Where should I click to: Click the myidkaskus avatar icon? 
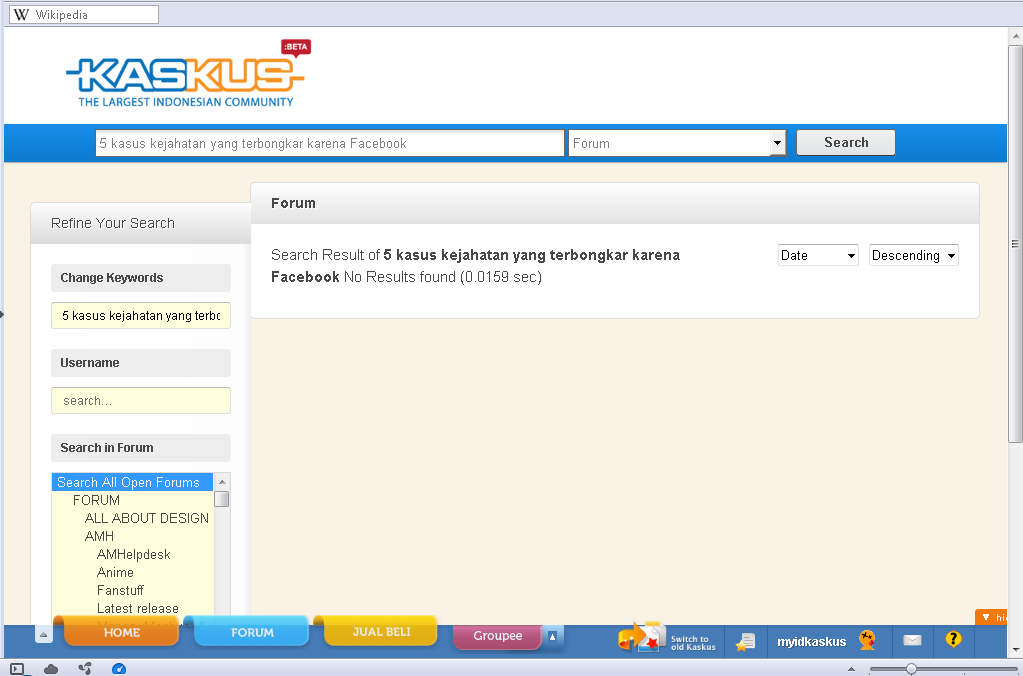click(x=867, y=640)
